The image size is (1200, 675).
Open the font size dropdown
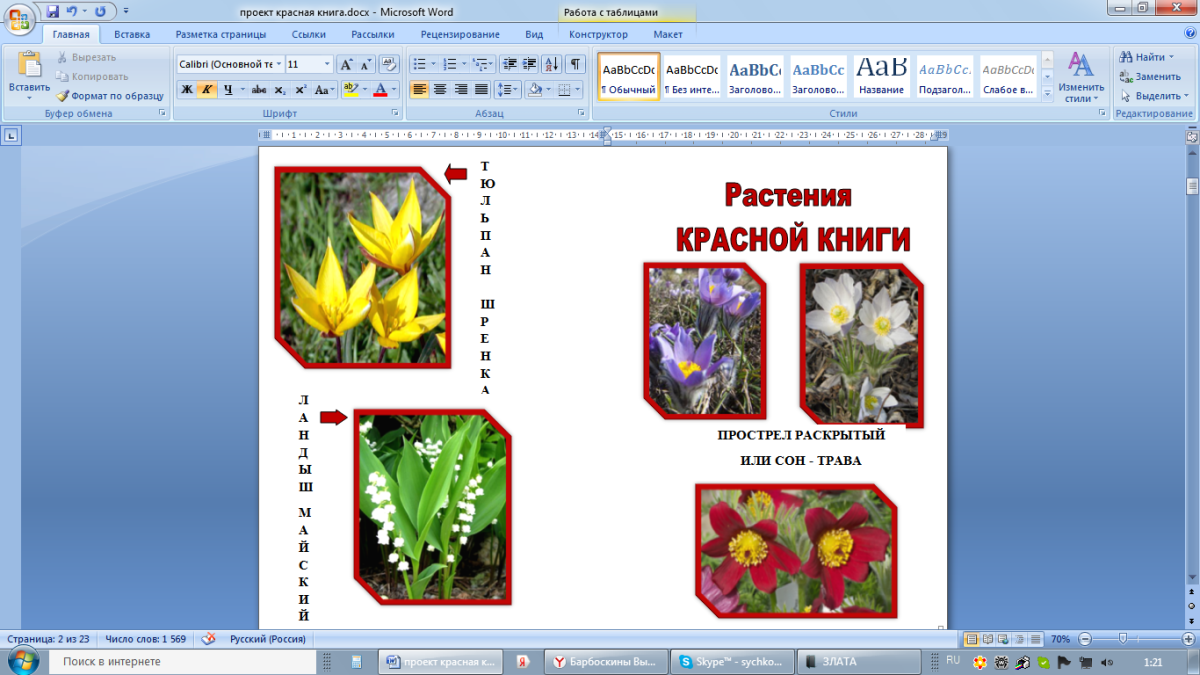[327, 62]
